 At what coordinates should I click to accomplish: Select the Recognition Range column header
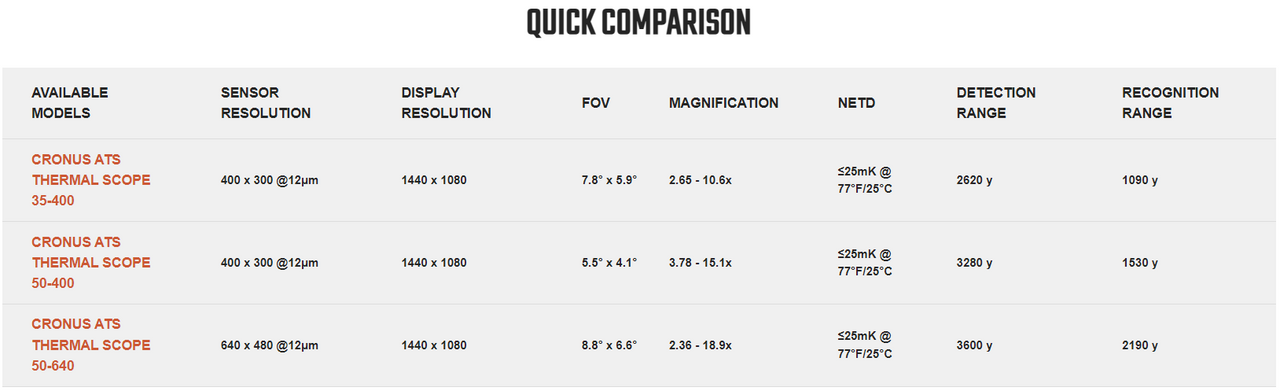1171,103
